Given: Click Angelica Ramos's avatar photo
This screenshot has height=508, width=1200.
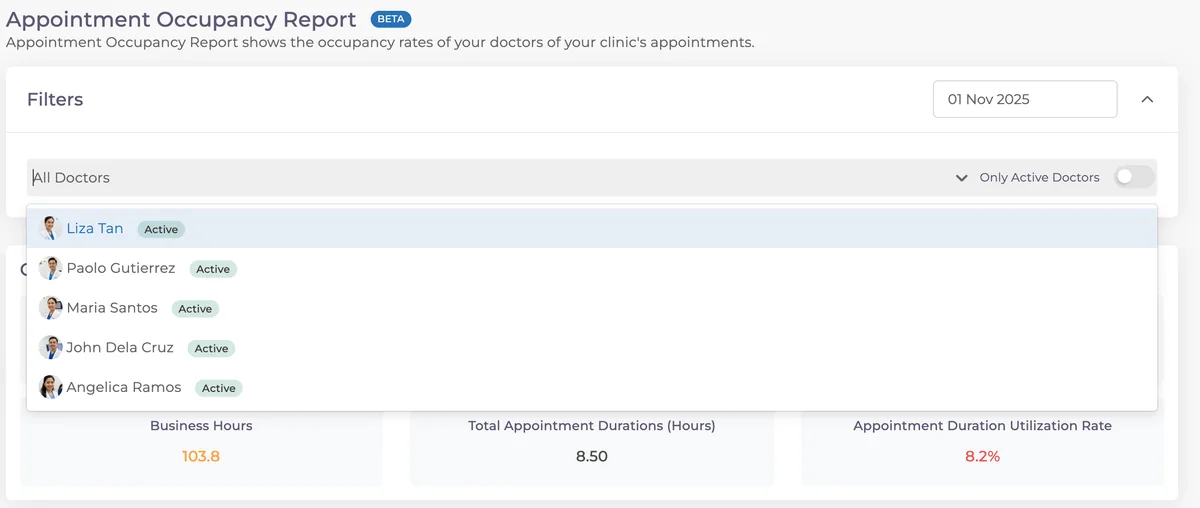Looking at the screenshot, I should click(50, 387).
